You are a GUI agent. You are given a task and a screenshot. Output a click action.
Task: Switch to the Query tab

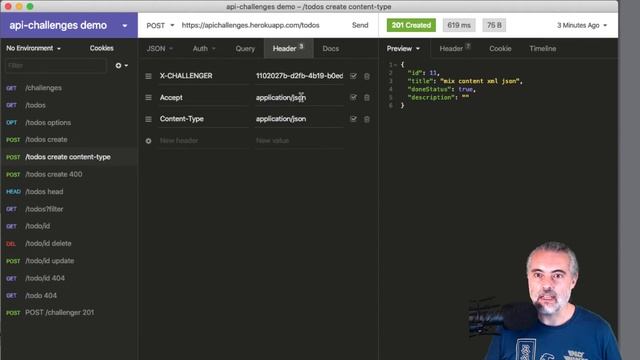(x=245, y=49)
